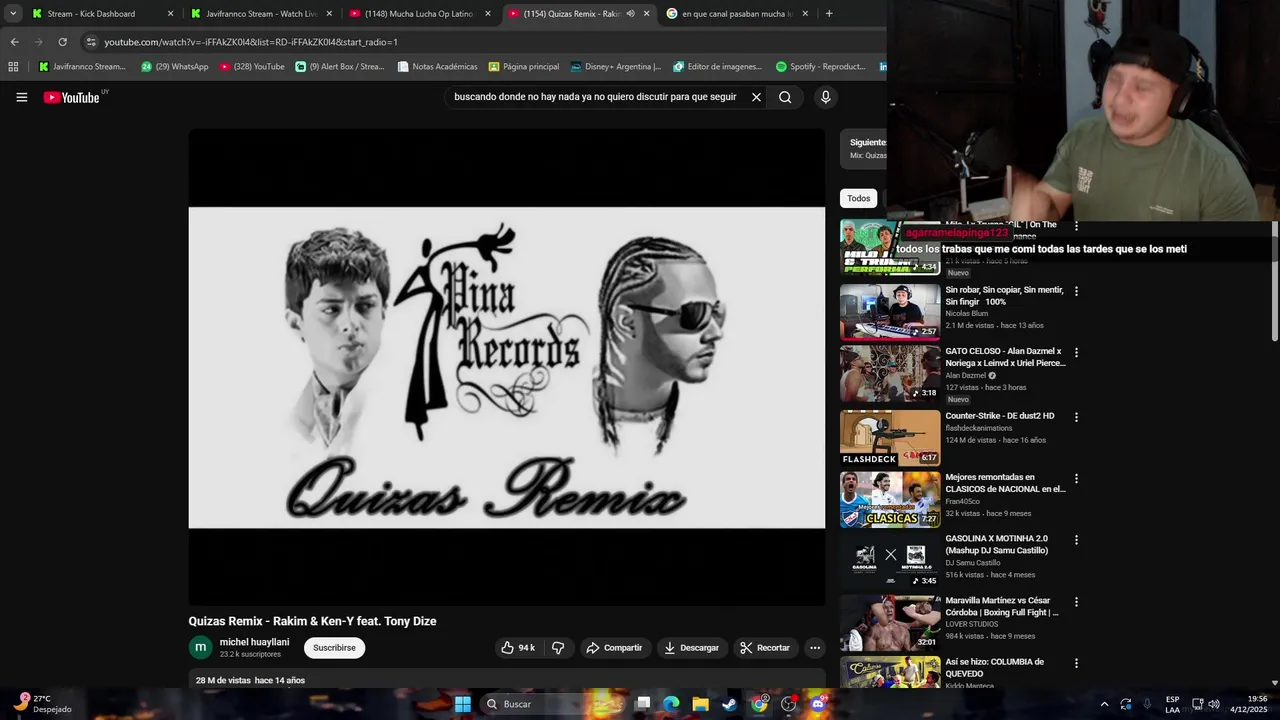Click the Quizas Remix video player
Viewport: 1280px width, 720px height.
507,367
